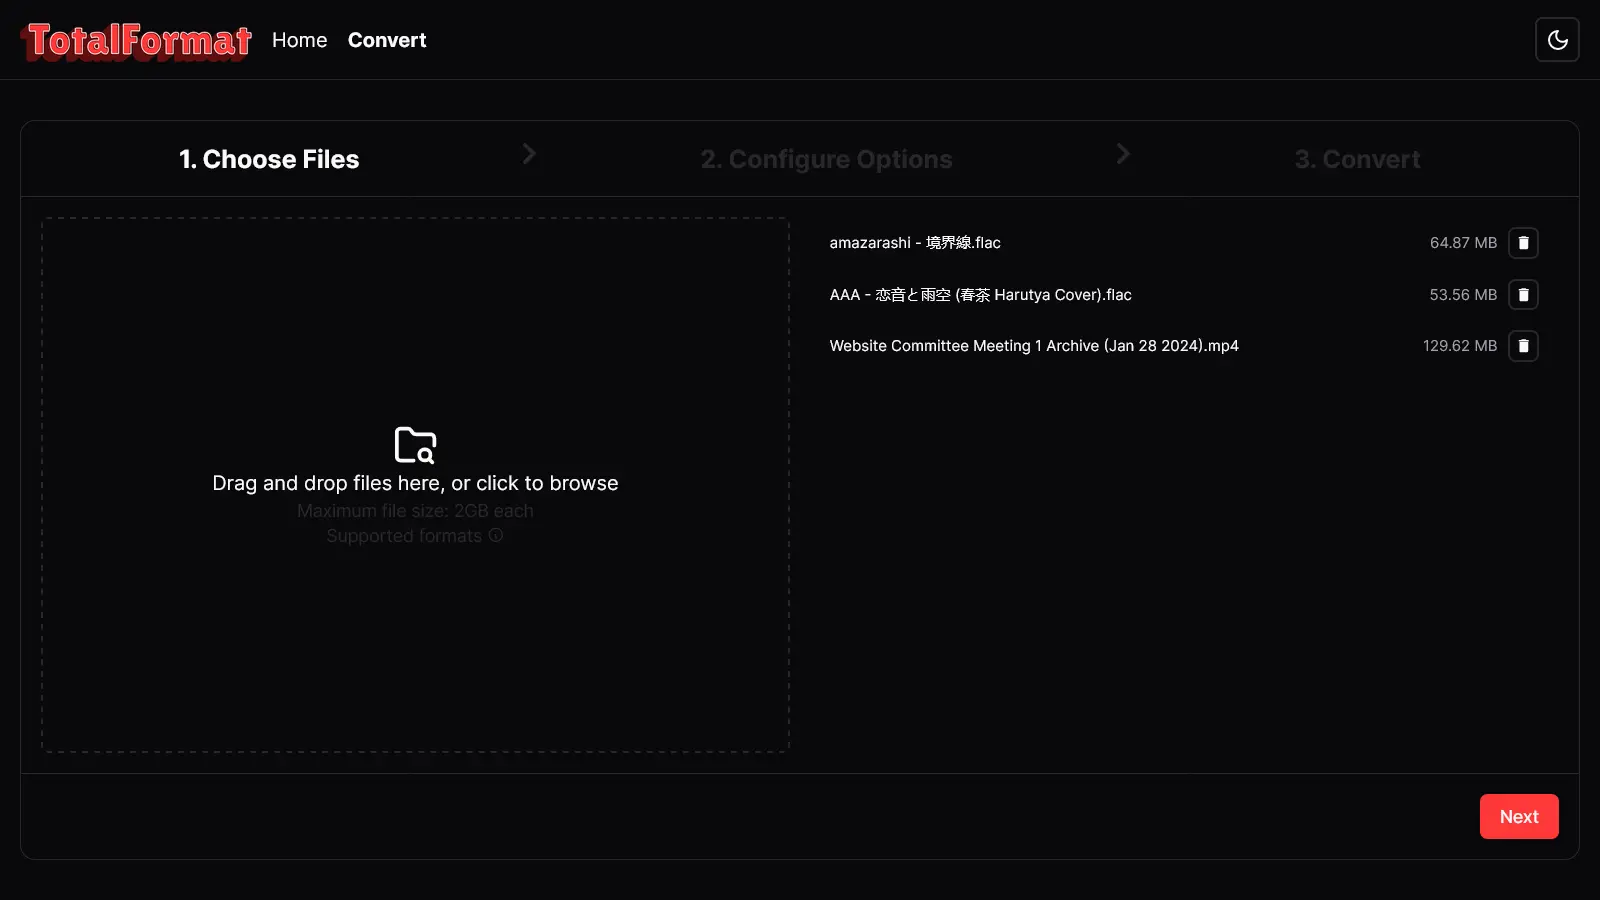Go to 2. Configure Options step

click(826, 159)
